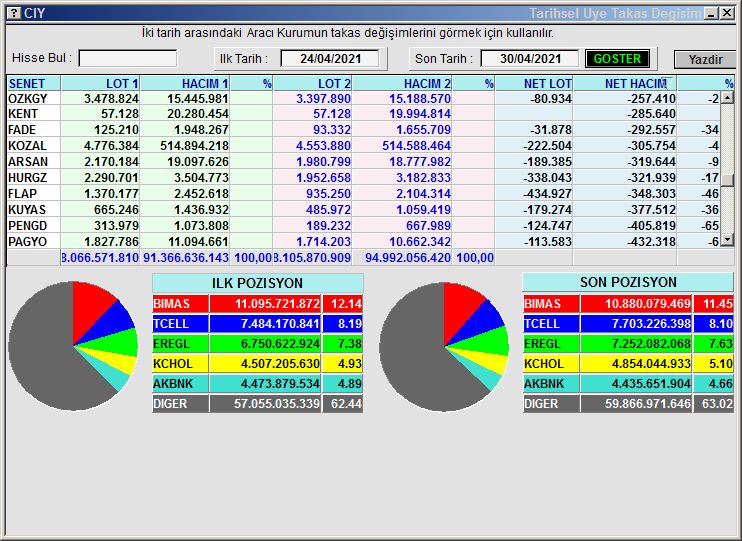Click BIMAS value 11.095.721.872
The width and height of the screenshot is (742, 541).
coord(277,304)
